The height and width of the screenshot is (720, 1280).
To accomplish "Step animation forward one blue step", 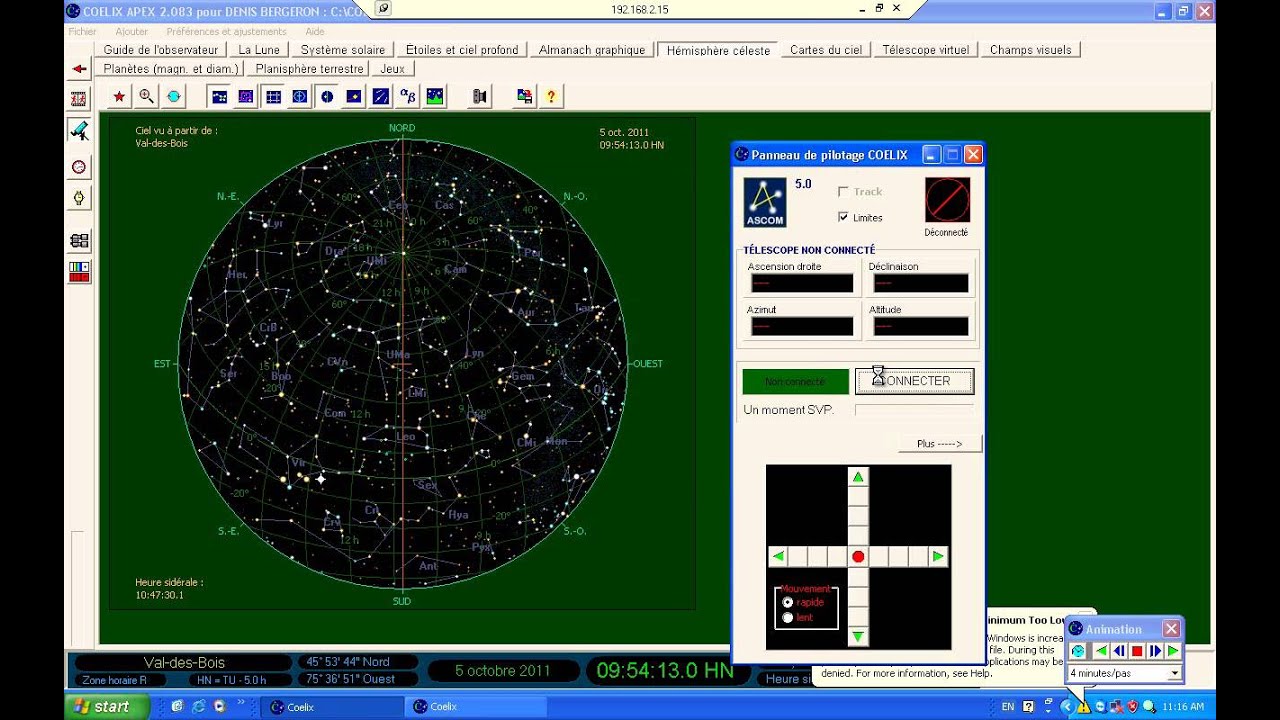I will pos(1155,651).
